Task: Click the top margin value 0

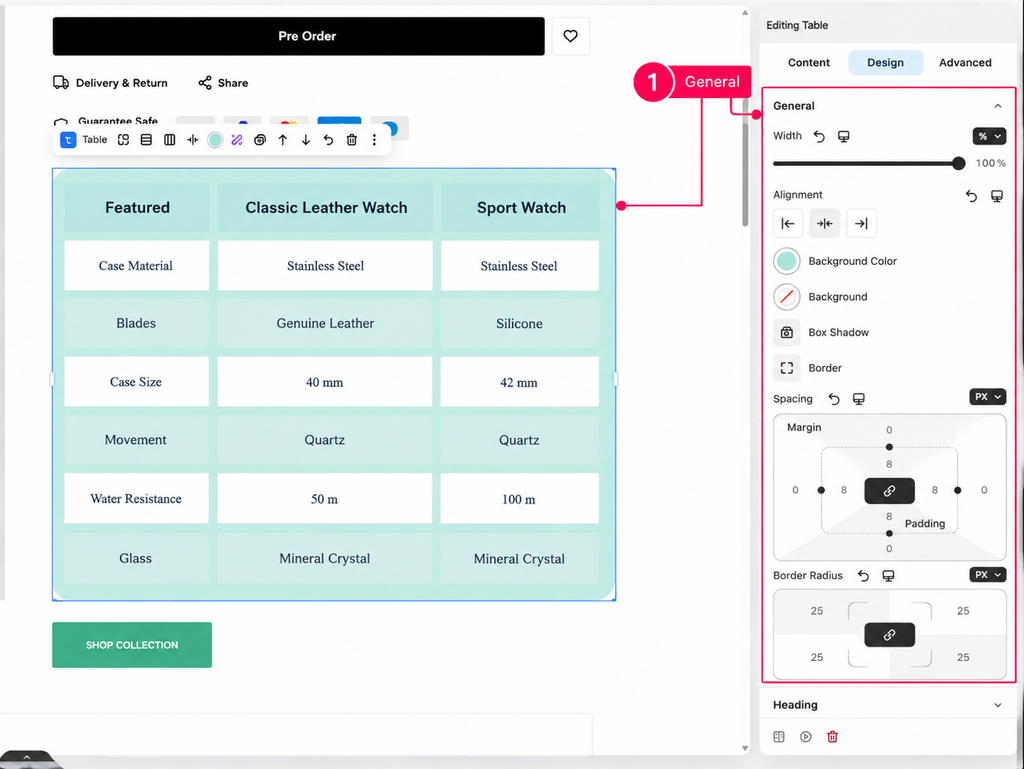Action: coord(889,430)
